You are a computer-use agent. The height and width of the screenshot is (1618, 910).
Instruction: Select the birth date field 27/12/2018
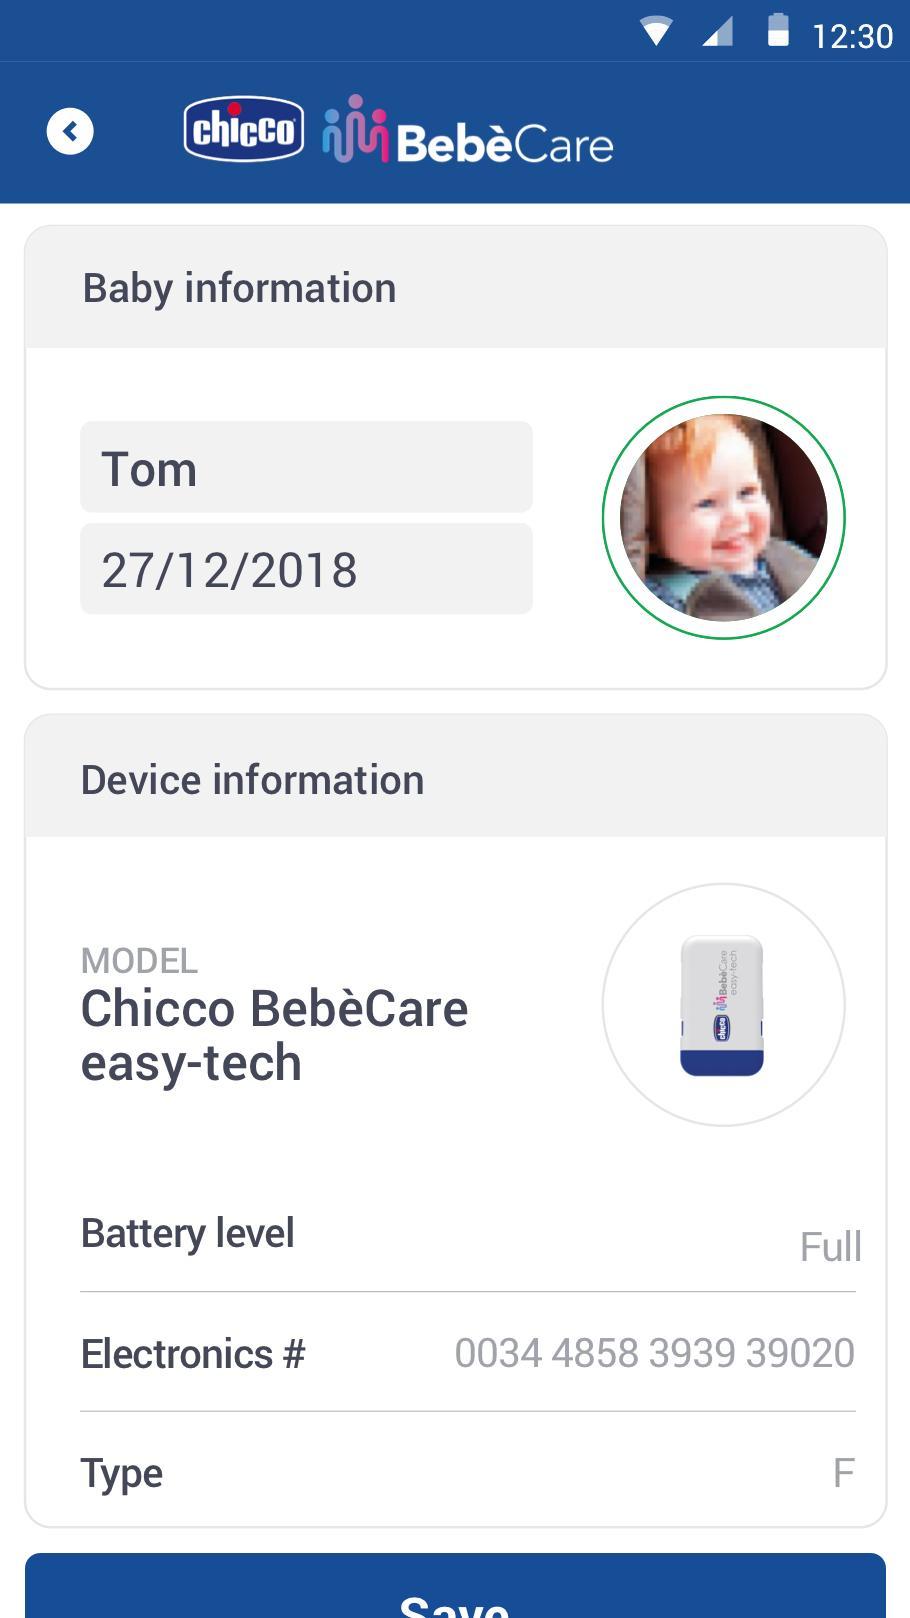click(x=306, y=570)
